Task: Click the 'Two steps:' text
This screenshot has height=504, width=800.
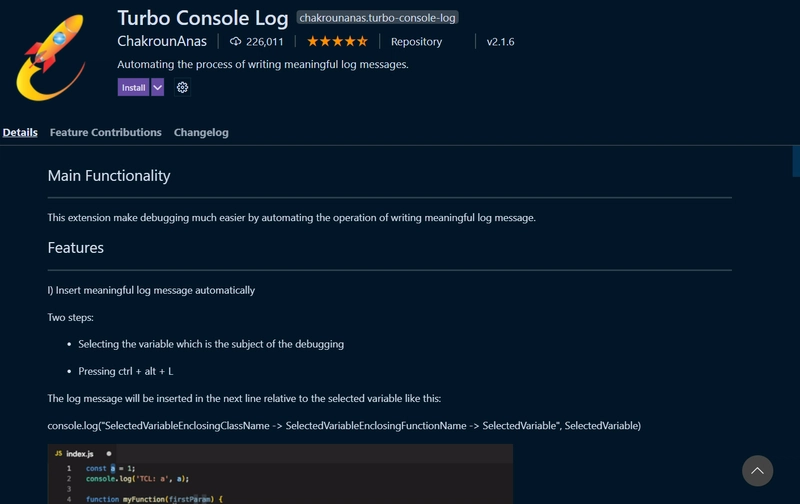Action: [70, 317]
